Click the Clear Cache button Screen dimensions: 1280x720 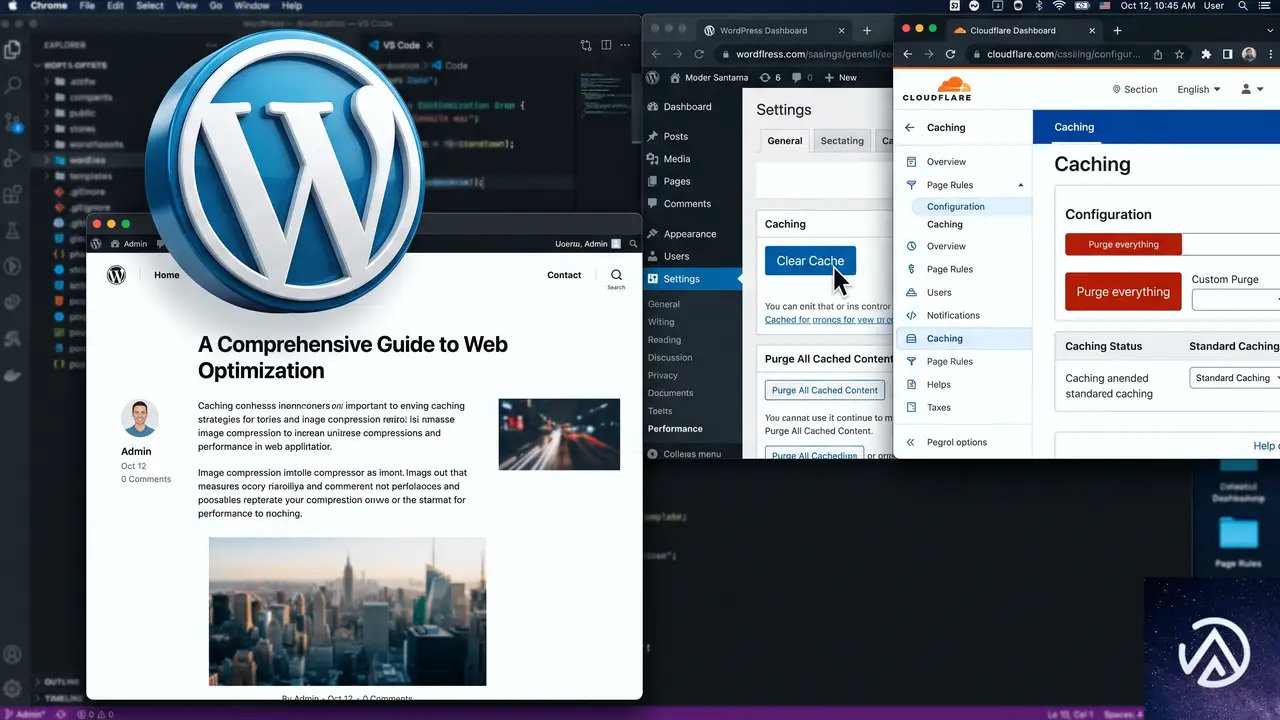810,261
